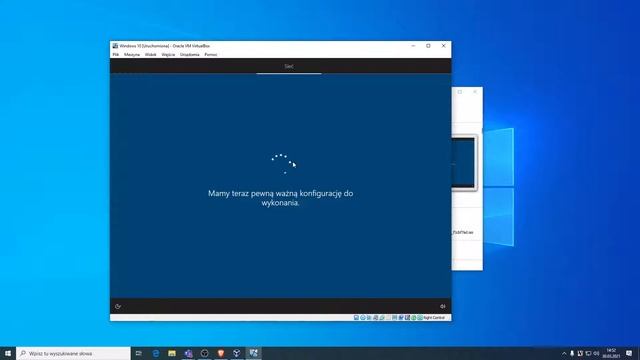Screen dimensions: 640x360
Task: Click the microphone tray icon
Action: [572, 353]
